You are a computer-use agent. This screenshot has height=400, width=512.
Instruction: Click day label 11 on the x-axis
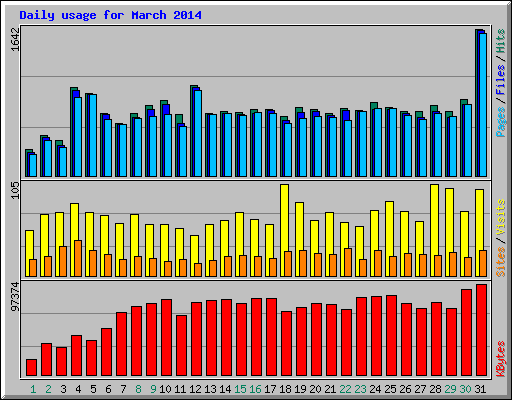tap(180, 389)
